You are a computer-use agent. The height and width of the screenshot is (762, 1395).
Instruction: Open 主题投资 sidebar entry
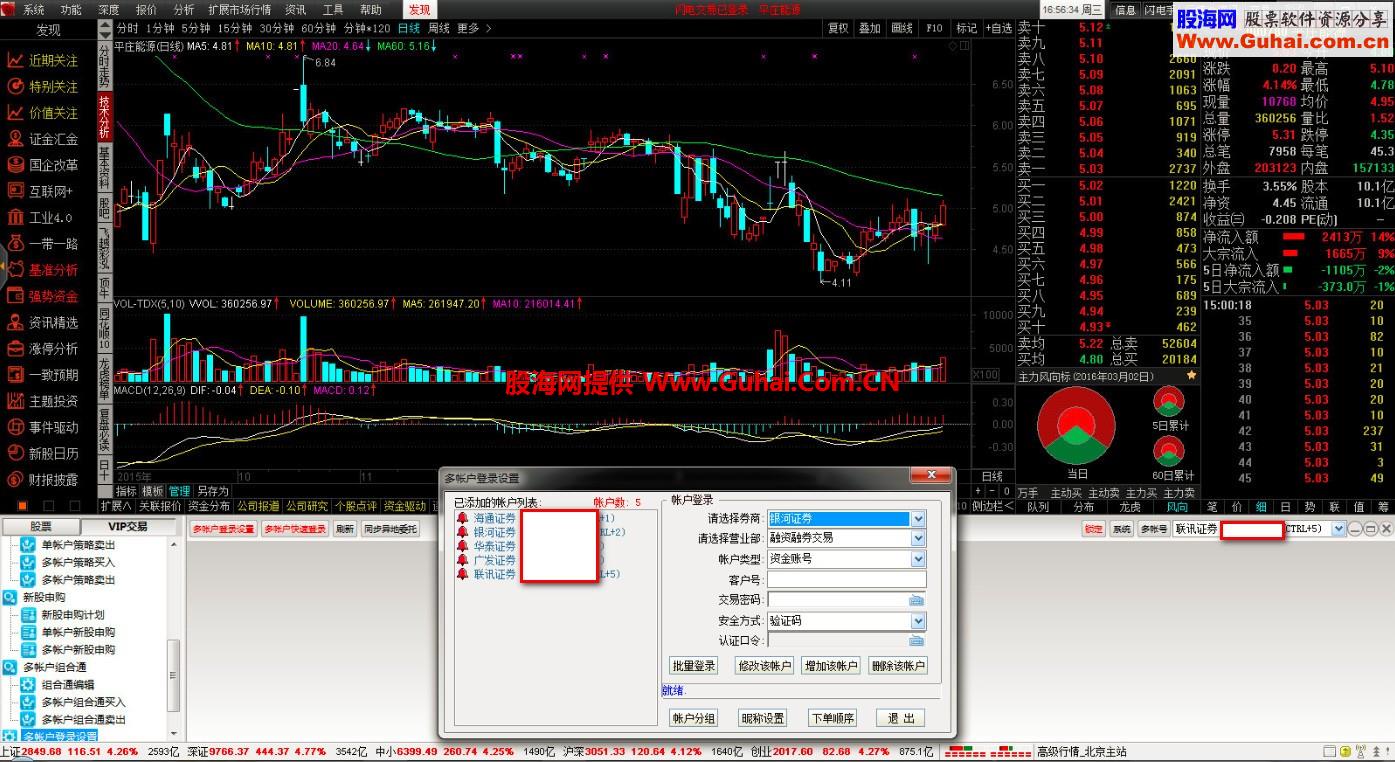(42, 401)
